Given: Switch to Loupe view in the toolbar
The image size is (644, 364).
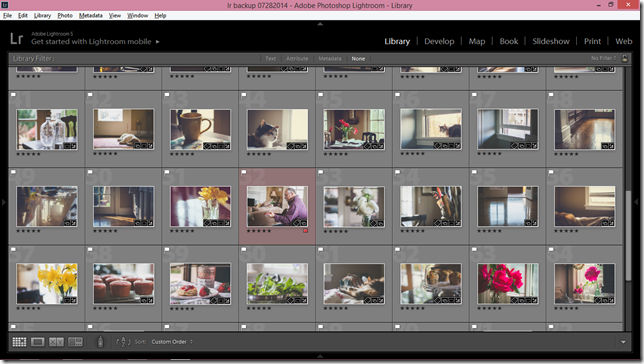Looking at the screenshot, I should click(38, 342).
